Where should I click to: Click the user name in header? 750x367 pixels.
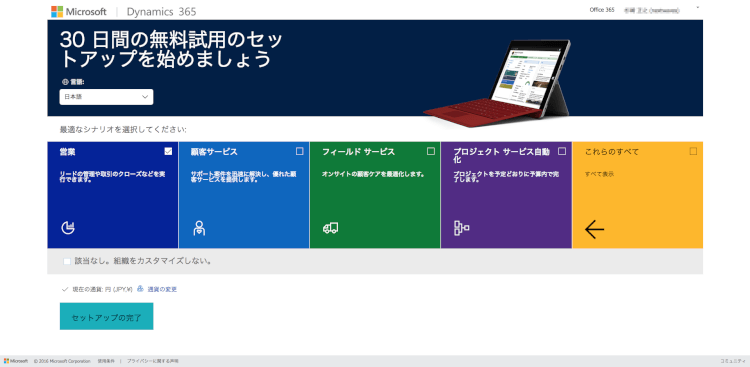click(651, 10)
